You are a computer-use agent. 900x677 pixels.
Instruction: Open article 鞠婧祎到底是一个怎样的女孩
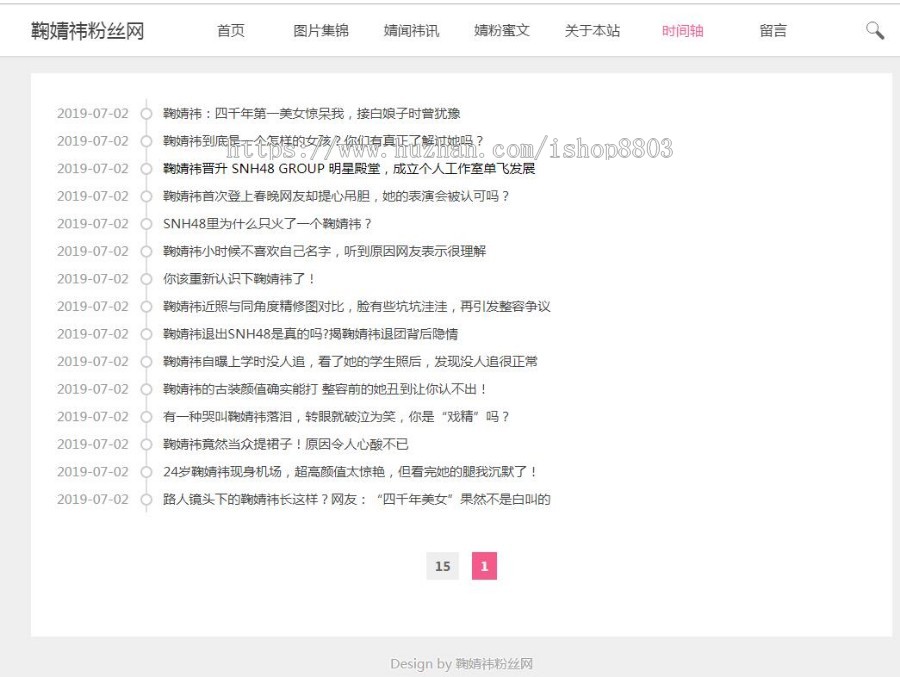coord(323,141)
